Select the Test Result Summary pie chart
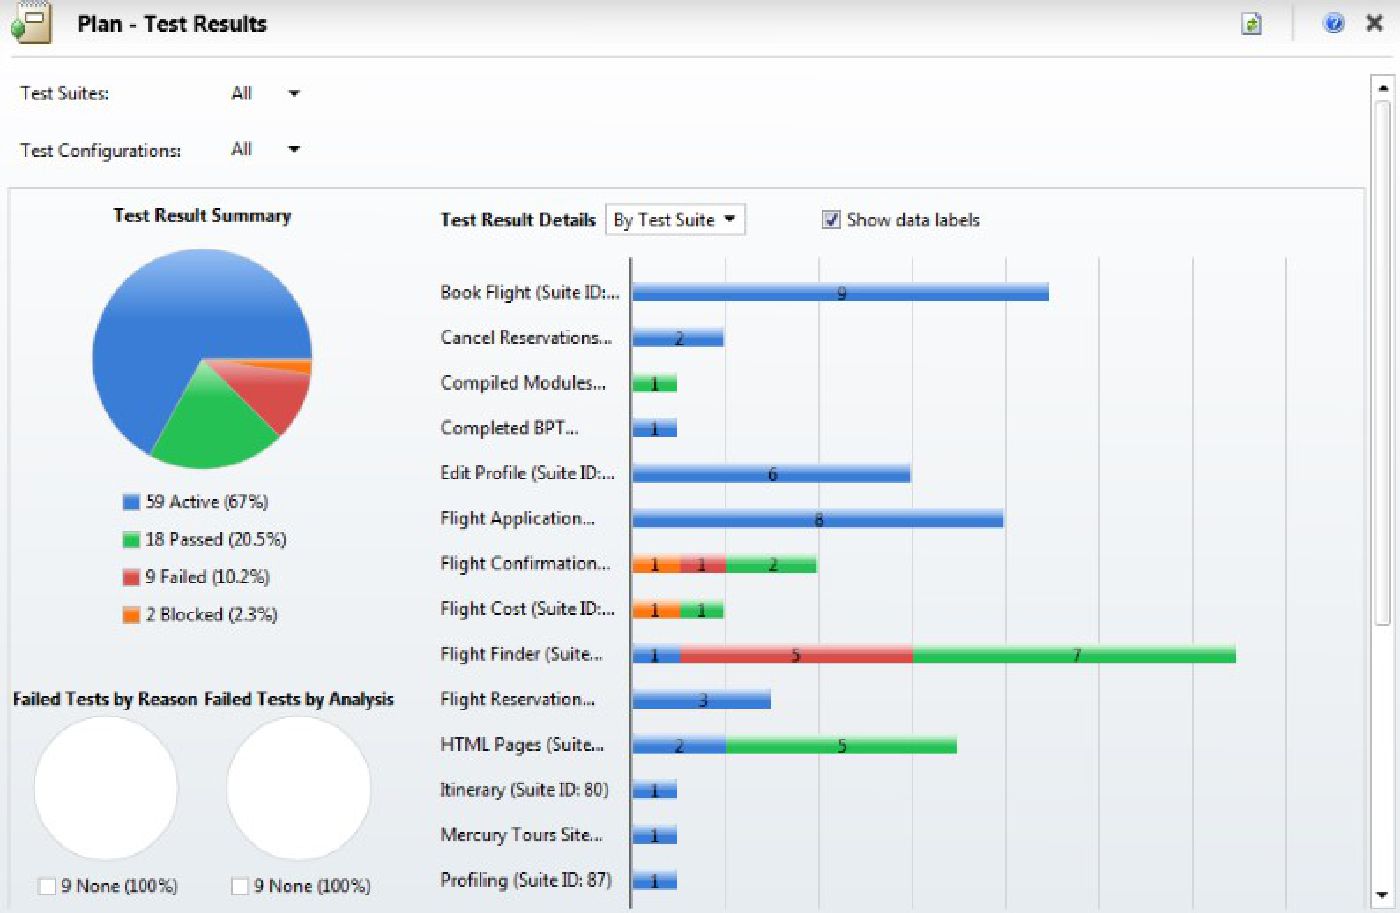 point(202,358)
